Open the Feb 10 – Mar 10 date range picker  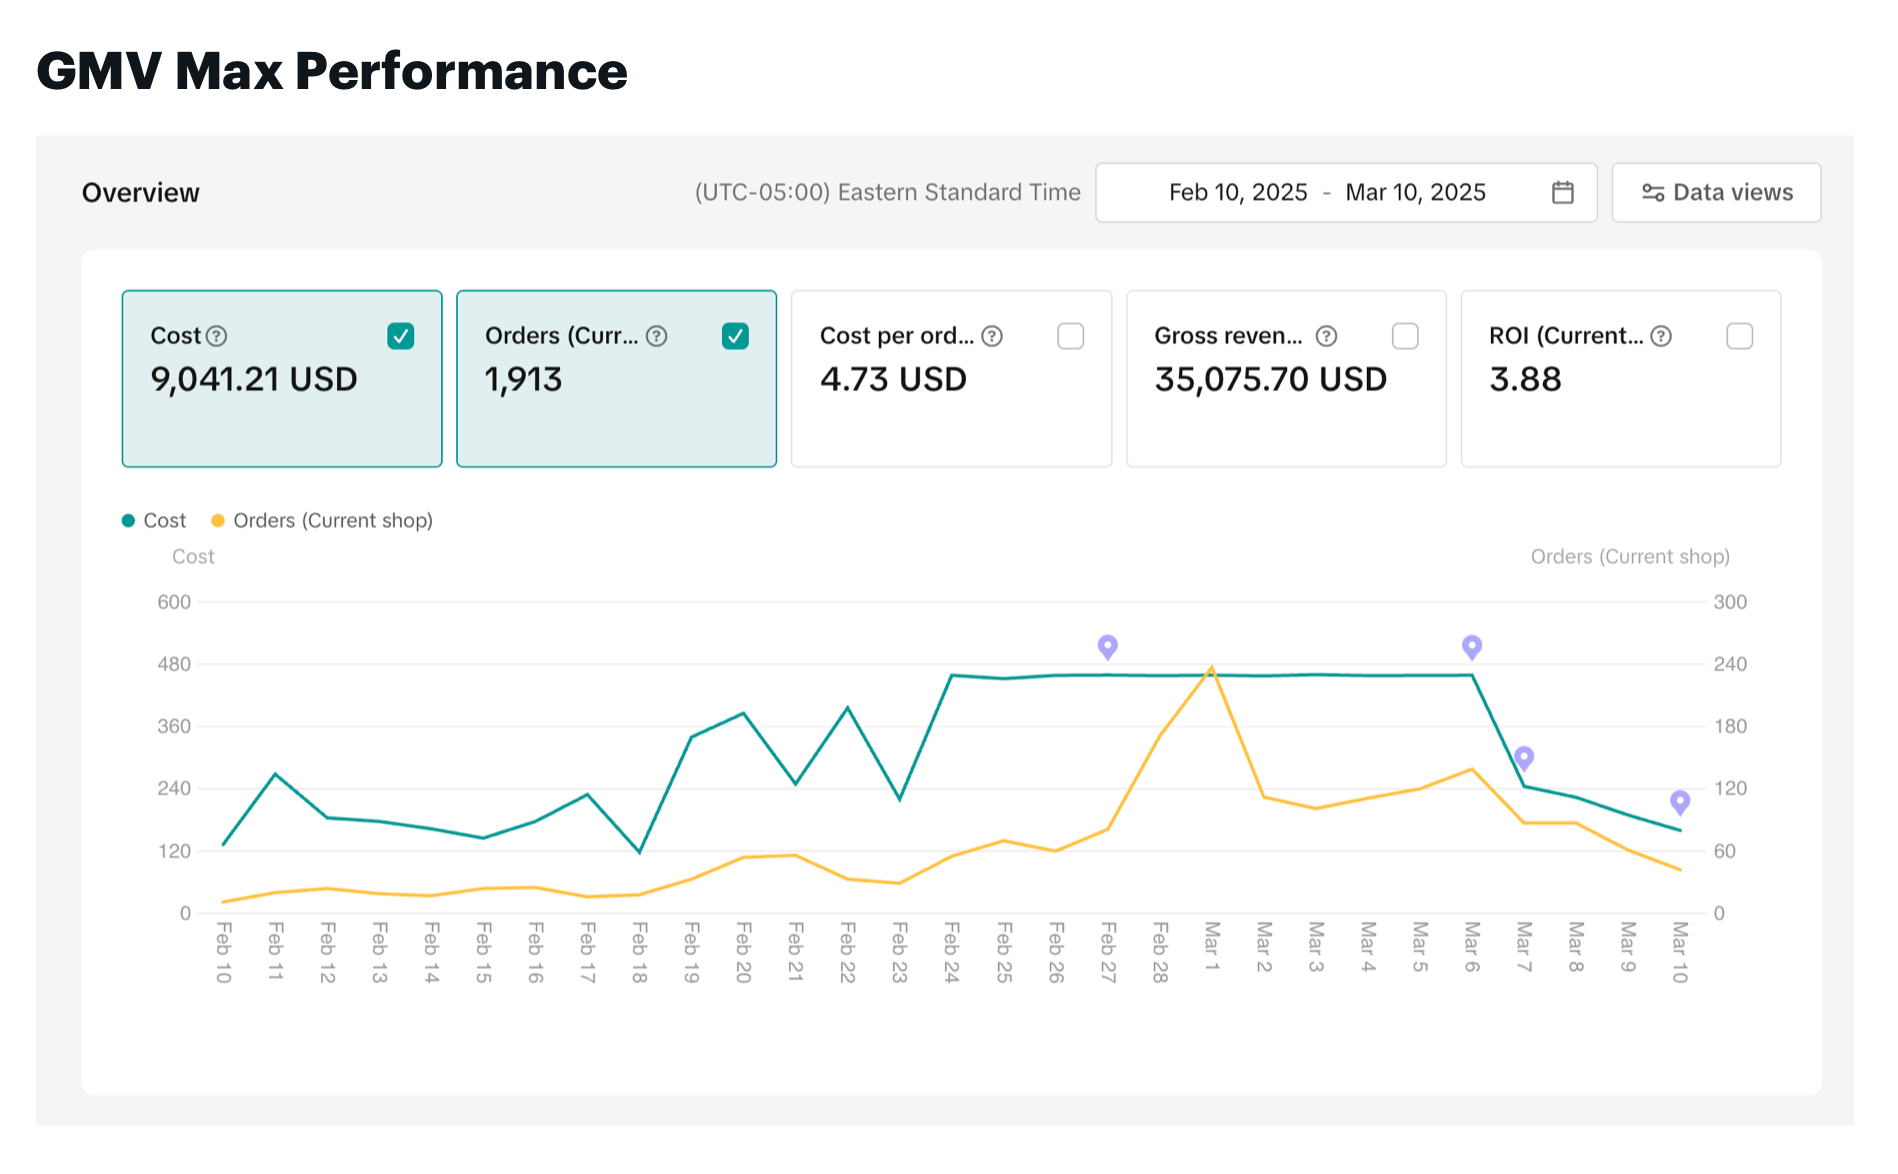pos(1326,192)
